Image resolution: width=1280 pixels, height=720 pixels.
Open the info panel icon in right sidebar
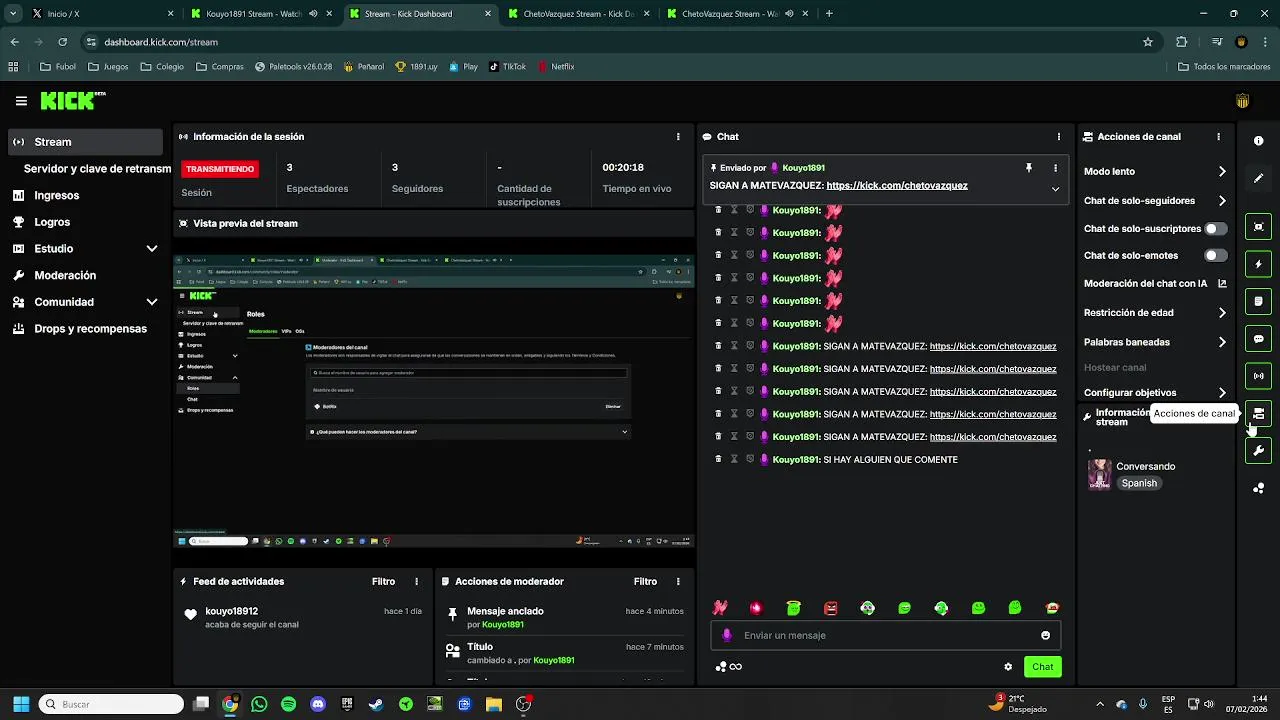click(x=1258, y=141)
